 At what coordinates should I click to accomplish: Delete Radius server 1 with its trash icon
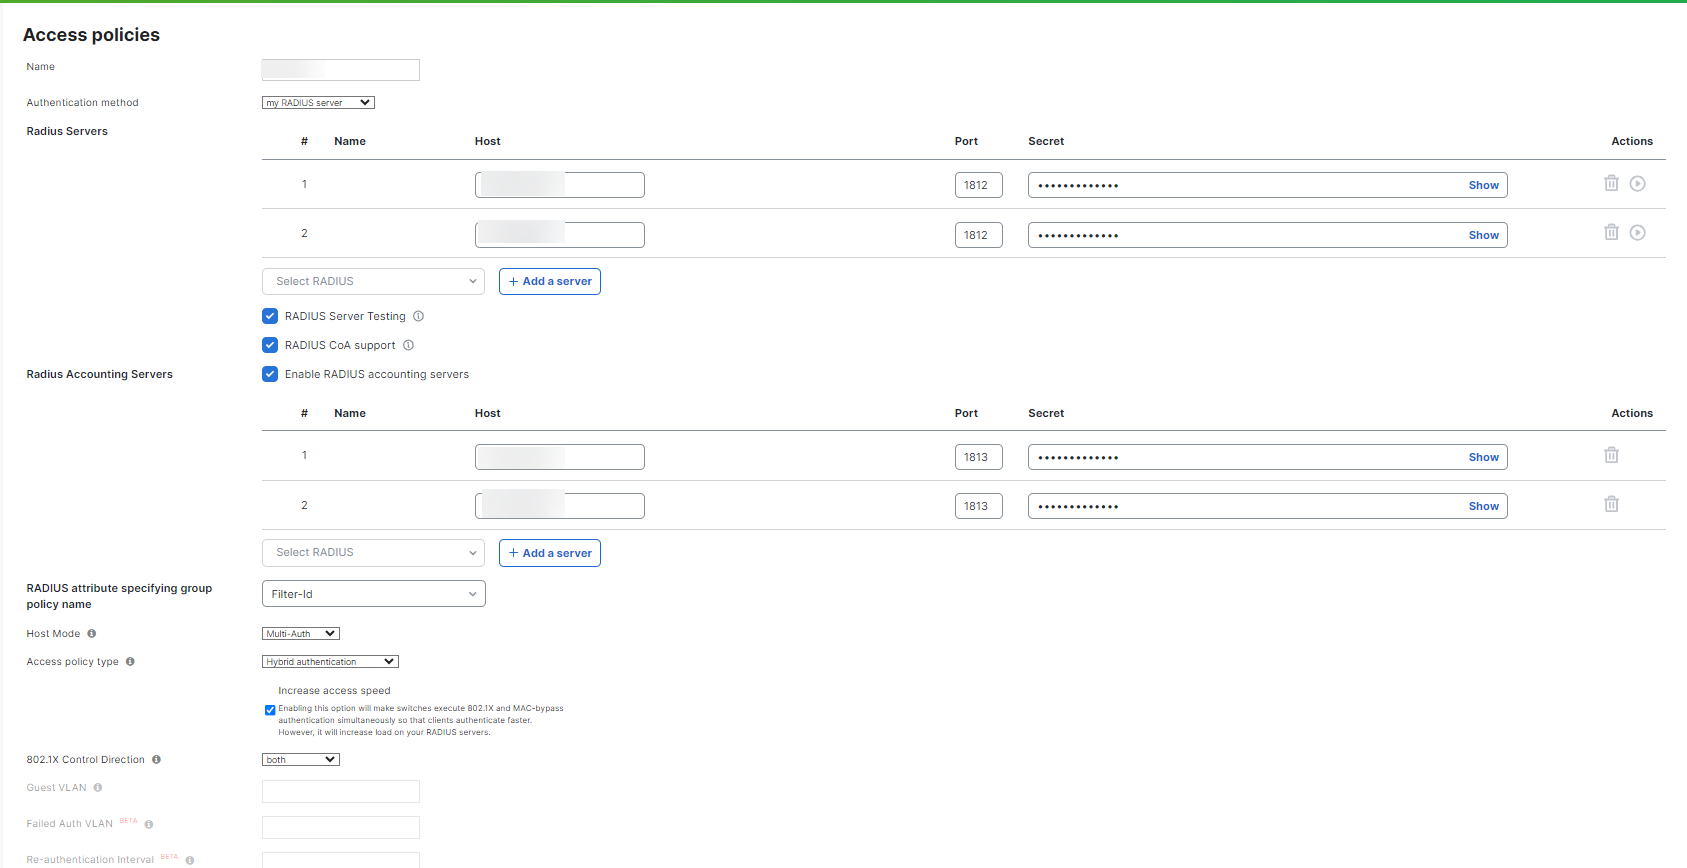(x=1611, y=183)
